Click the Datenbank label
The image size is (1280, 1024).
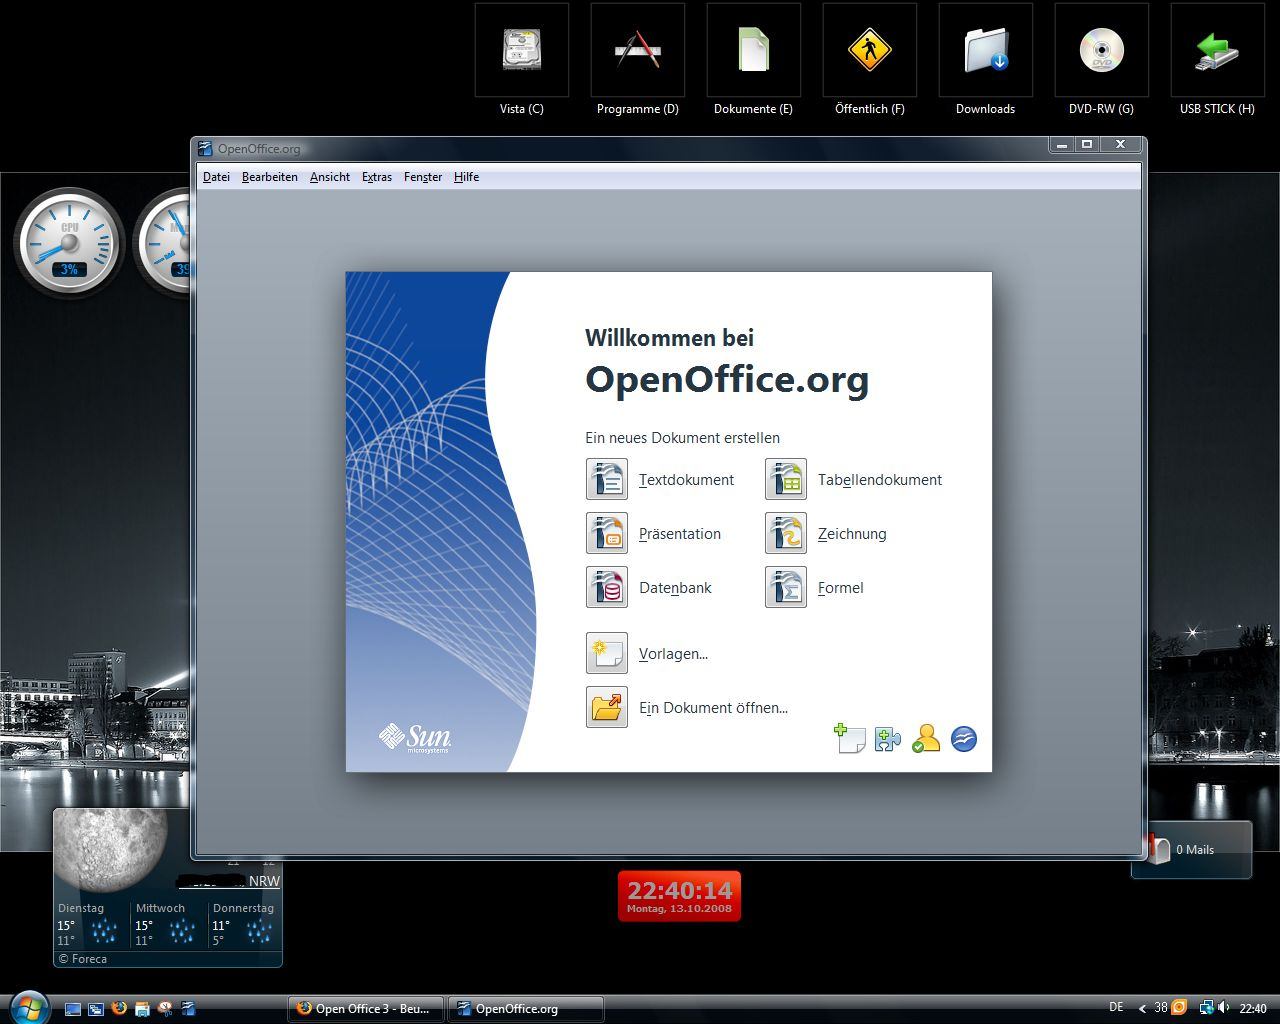pyautogui.click(x=675, y=588)
